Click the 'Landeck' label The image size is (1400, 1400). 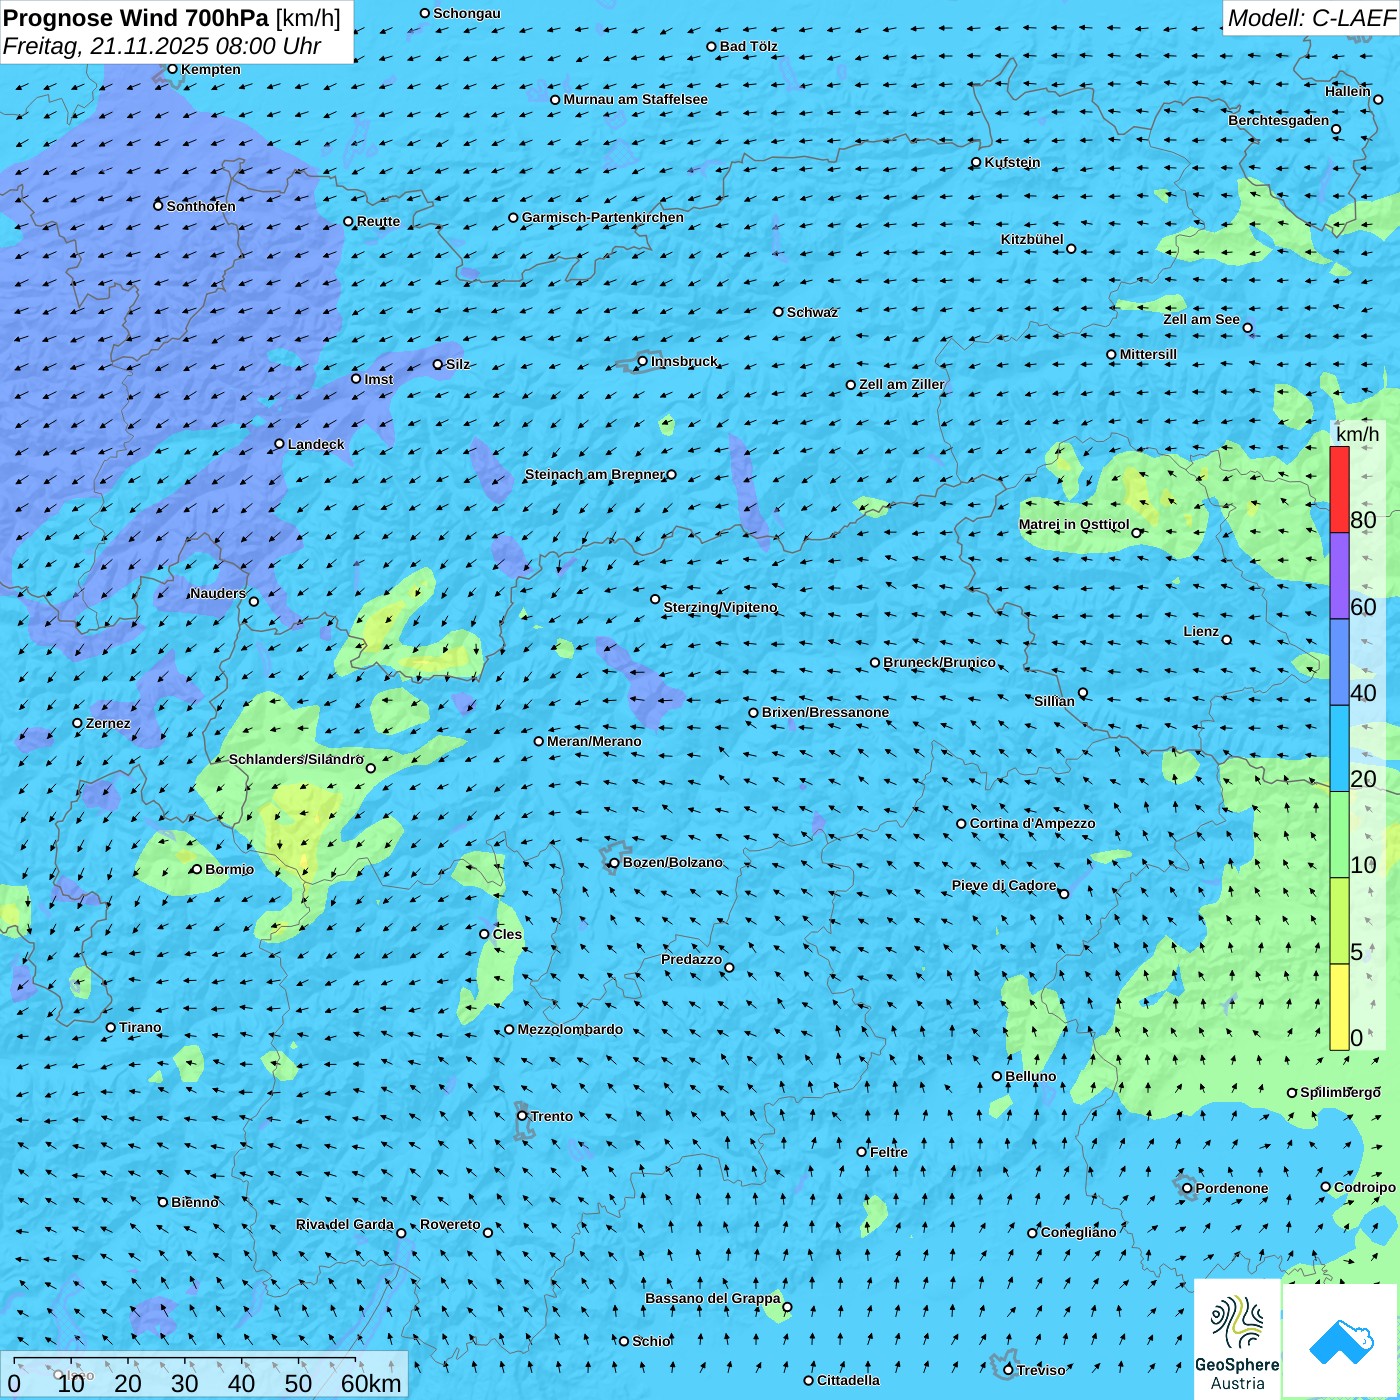[316, 444]
